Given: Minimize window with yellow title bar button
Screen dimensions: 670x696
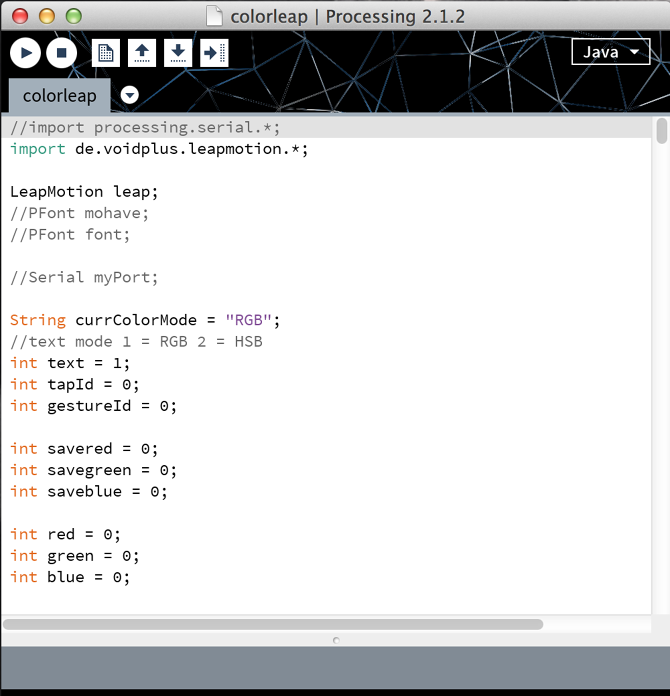Looking at the screenshot, I should [x=46, y=17].
